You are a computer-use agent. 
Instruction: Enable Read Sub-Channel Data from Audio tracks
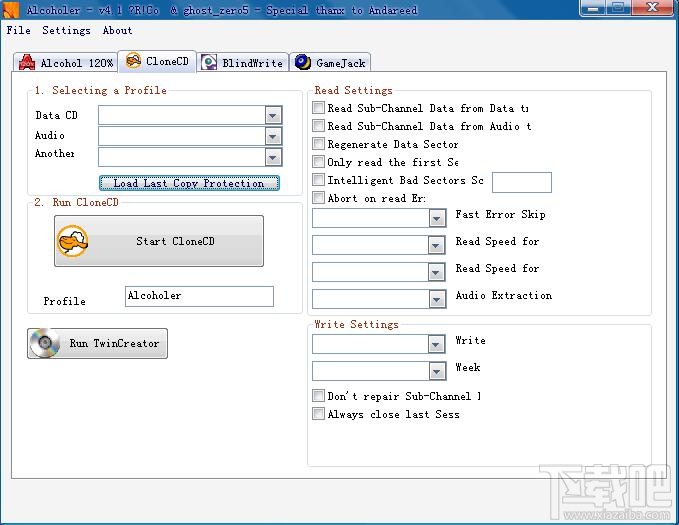tap(318, 126)
